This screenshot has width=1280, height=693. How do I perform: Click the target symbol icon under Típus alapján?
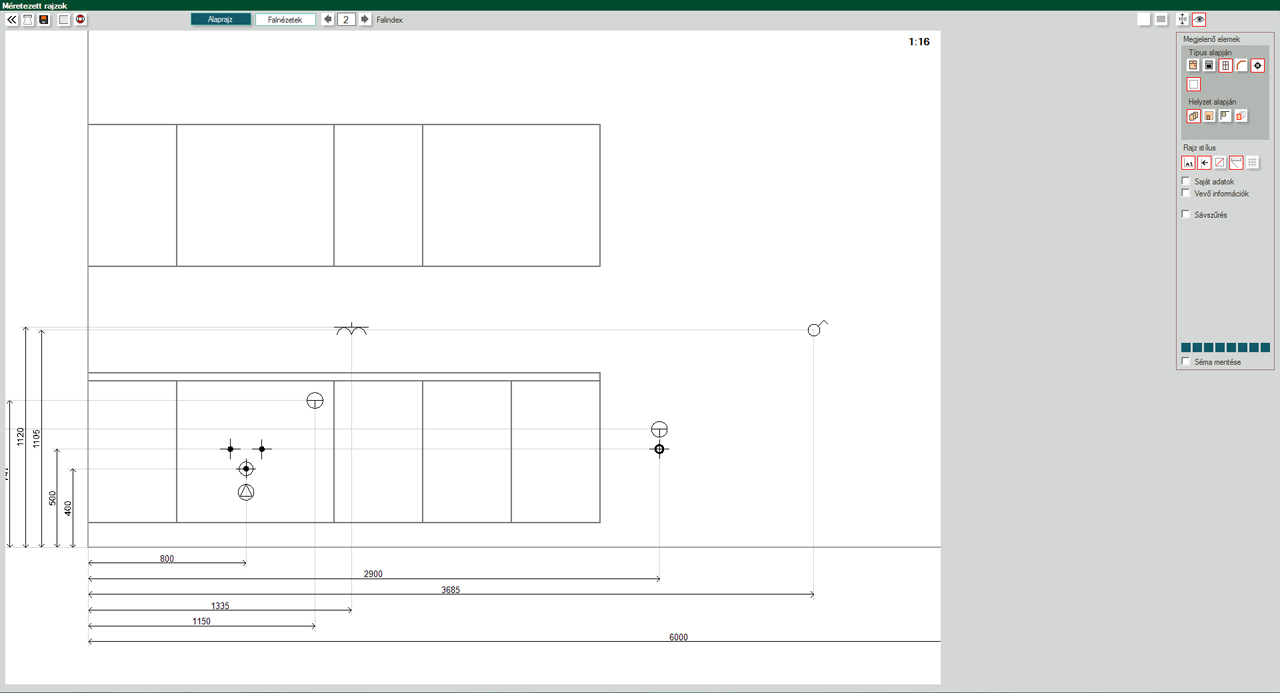[1258, 66]
